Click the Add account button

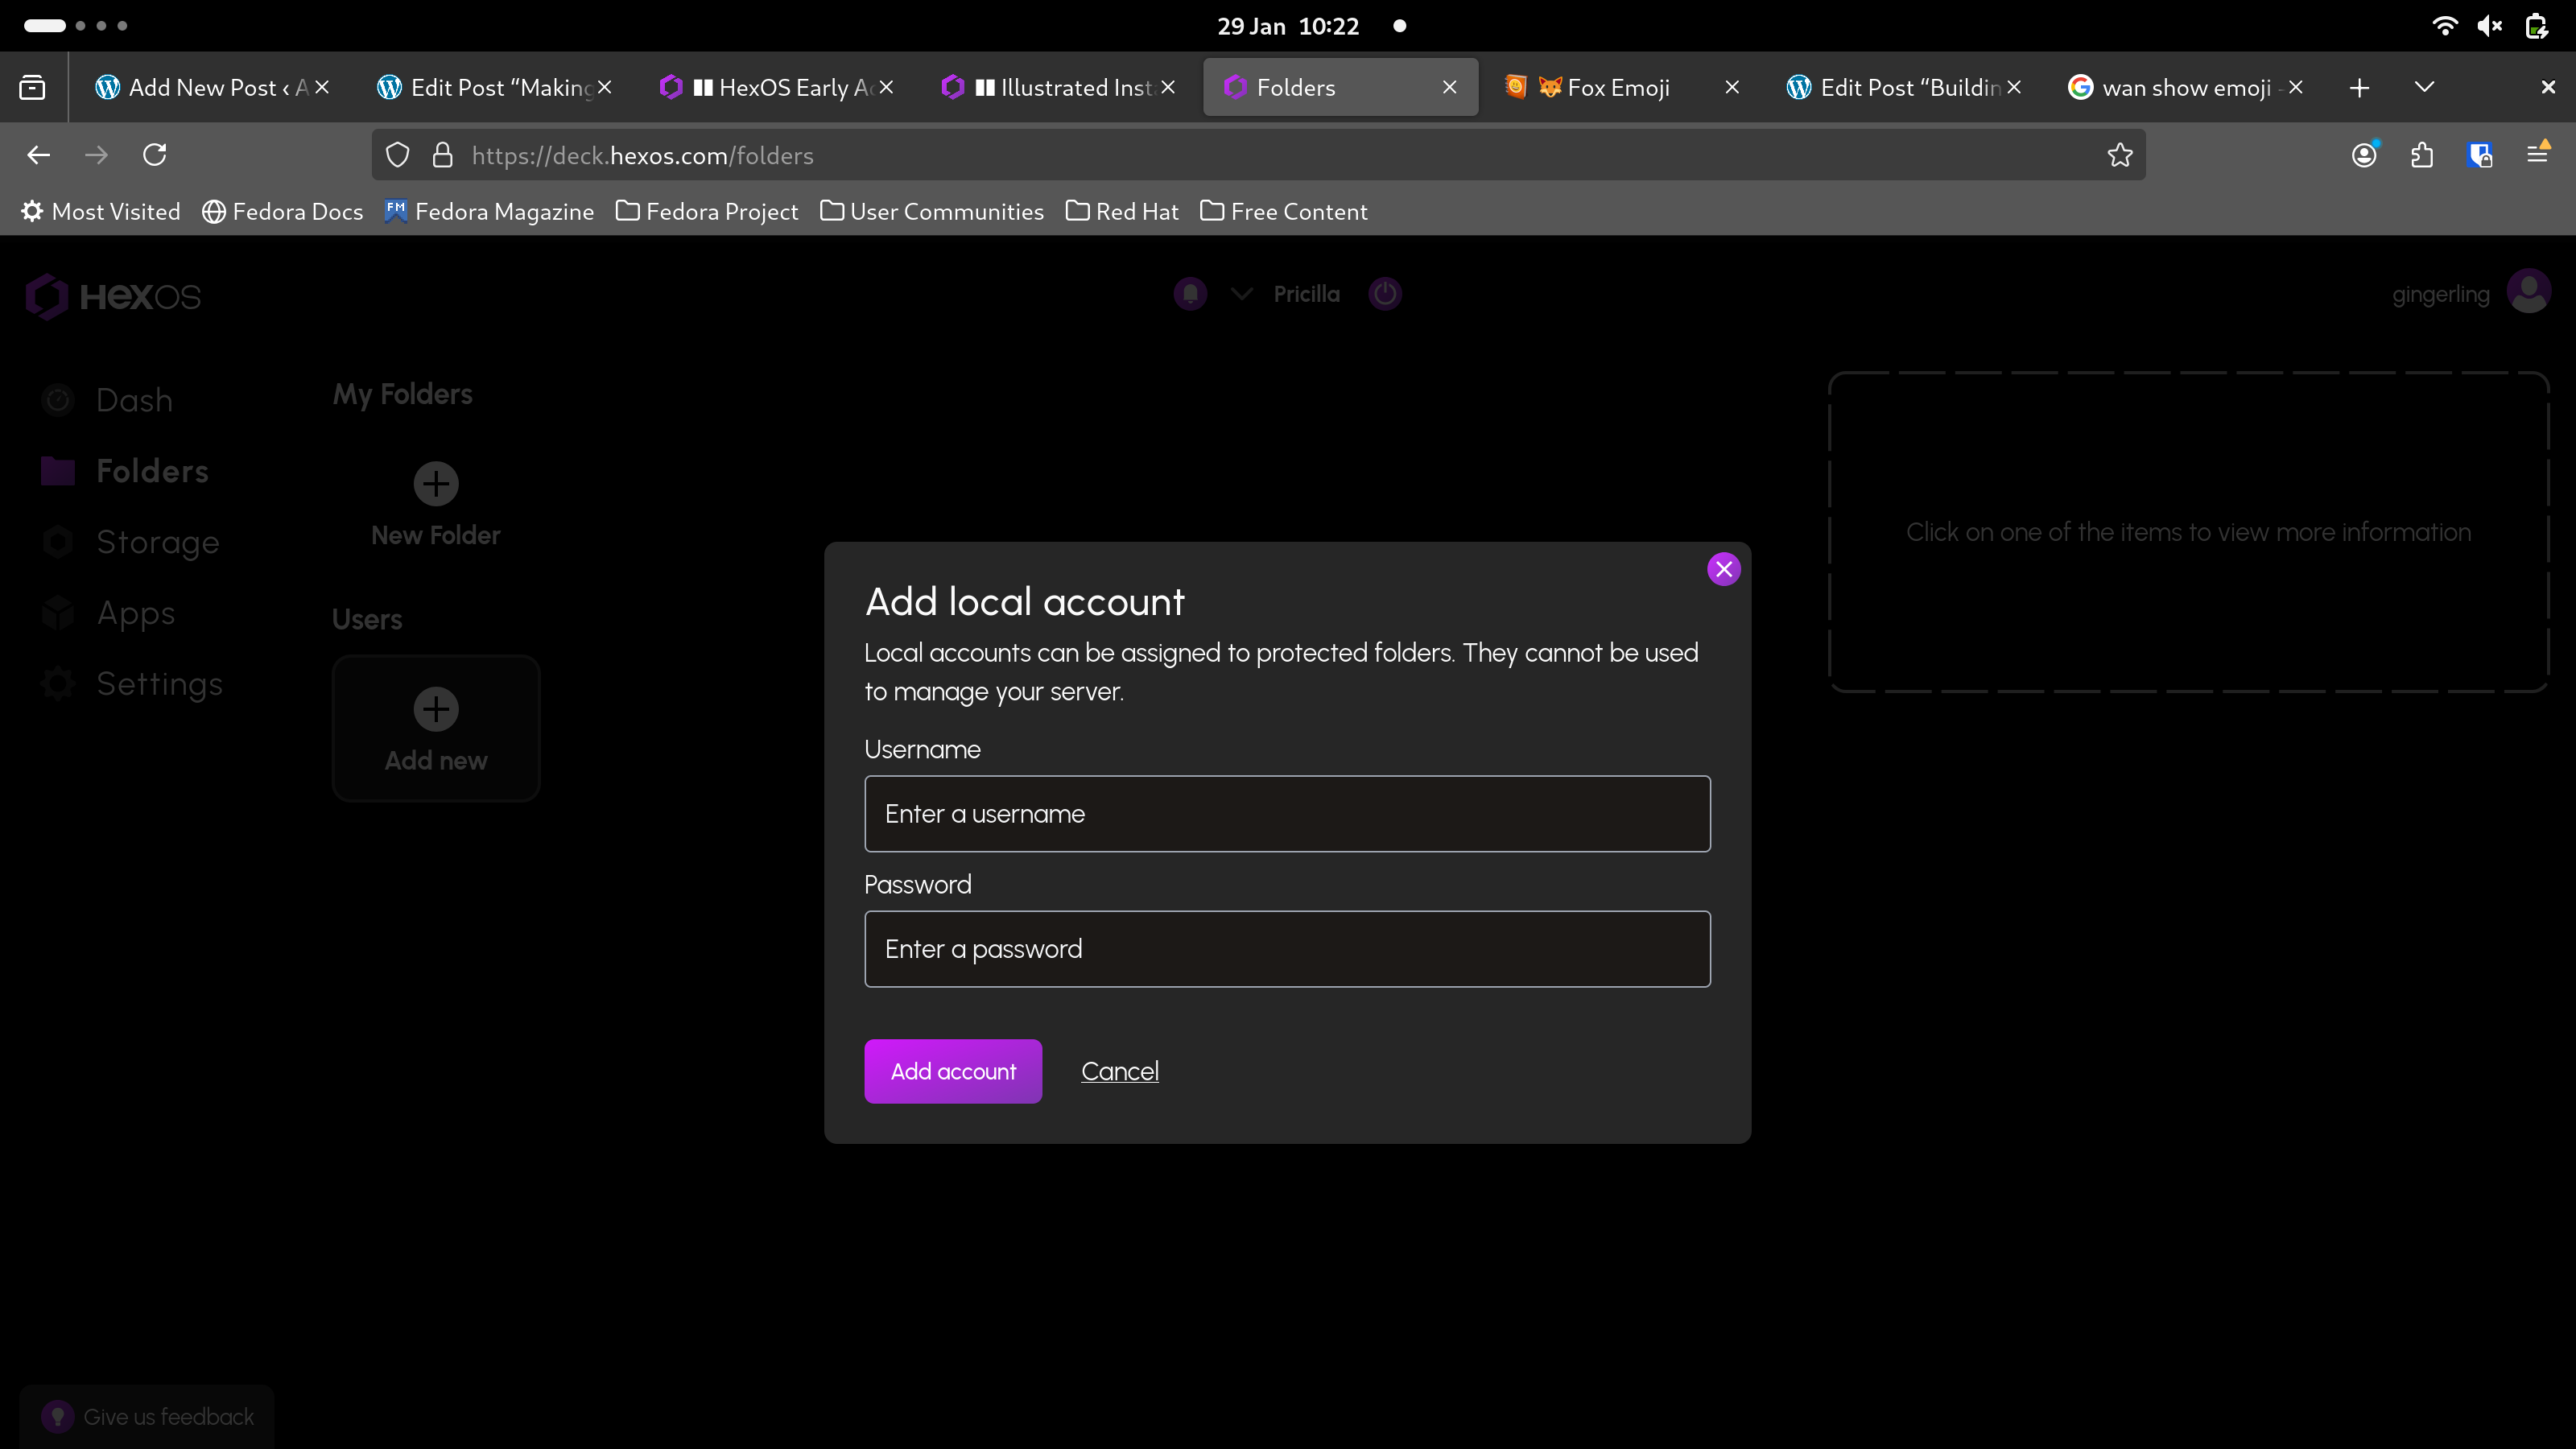953,1071
